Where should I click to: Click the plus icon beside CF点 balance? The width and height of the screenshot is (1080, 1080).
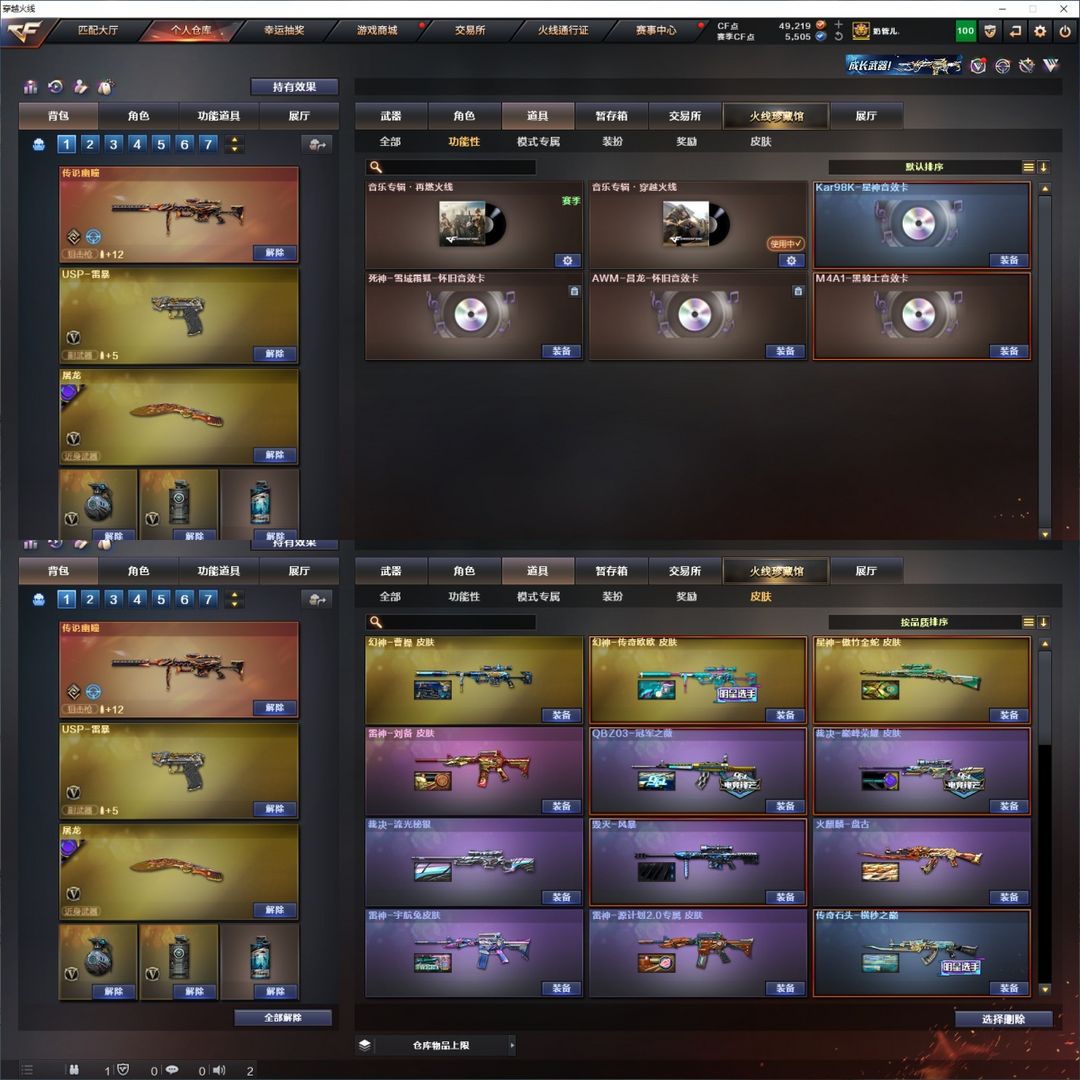coord(838,25)
